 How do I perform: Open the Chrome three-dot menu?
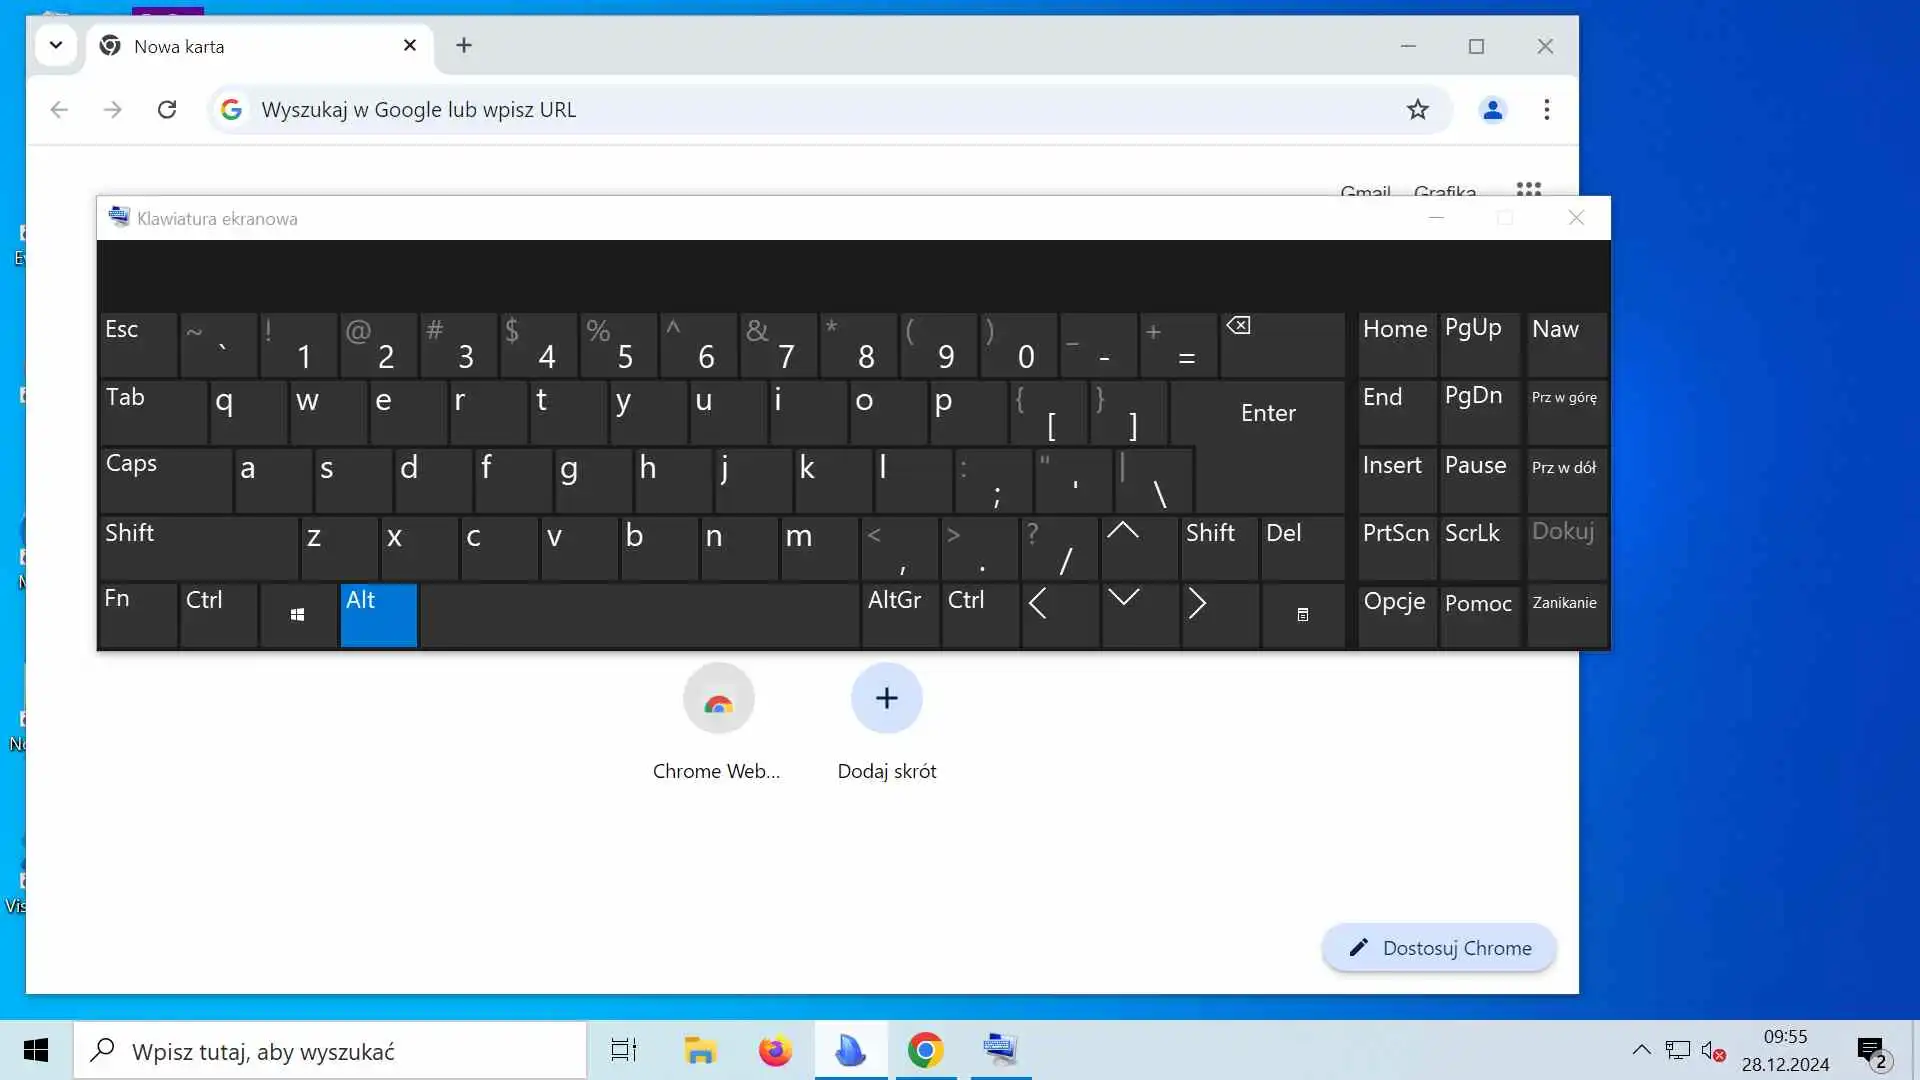click(1546, 110)
